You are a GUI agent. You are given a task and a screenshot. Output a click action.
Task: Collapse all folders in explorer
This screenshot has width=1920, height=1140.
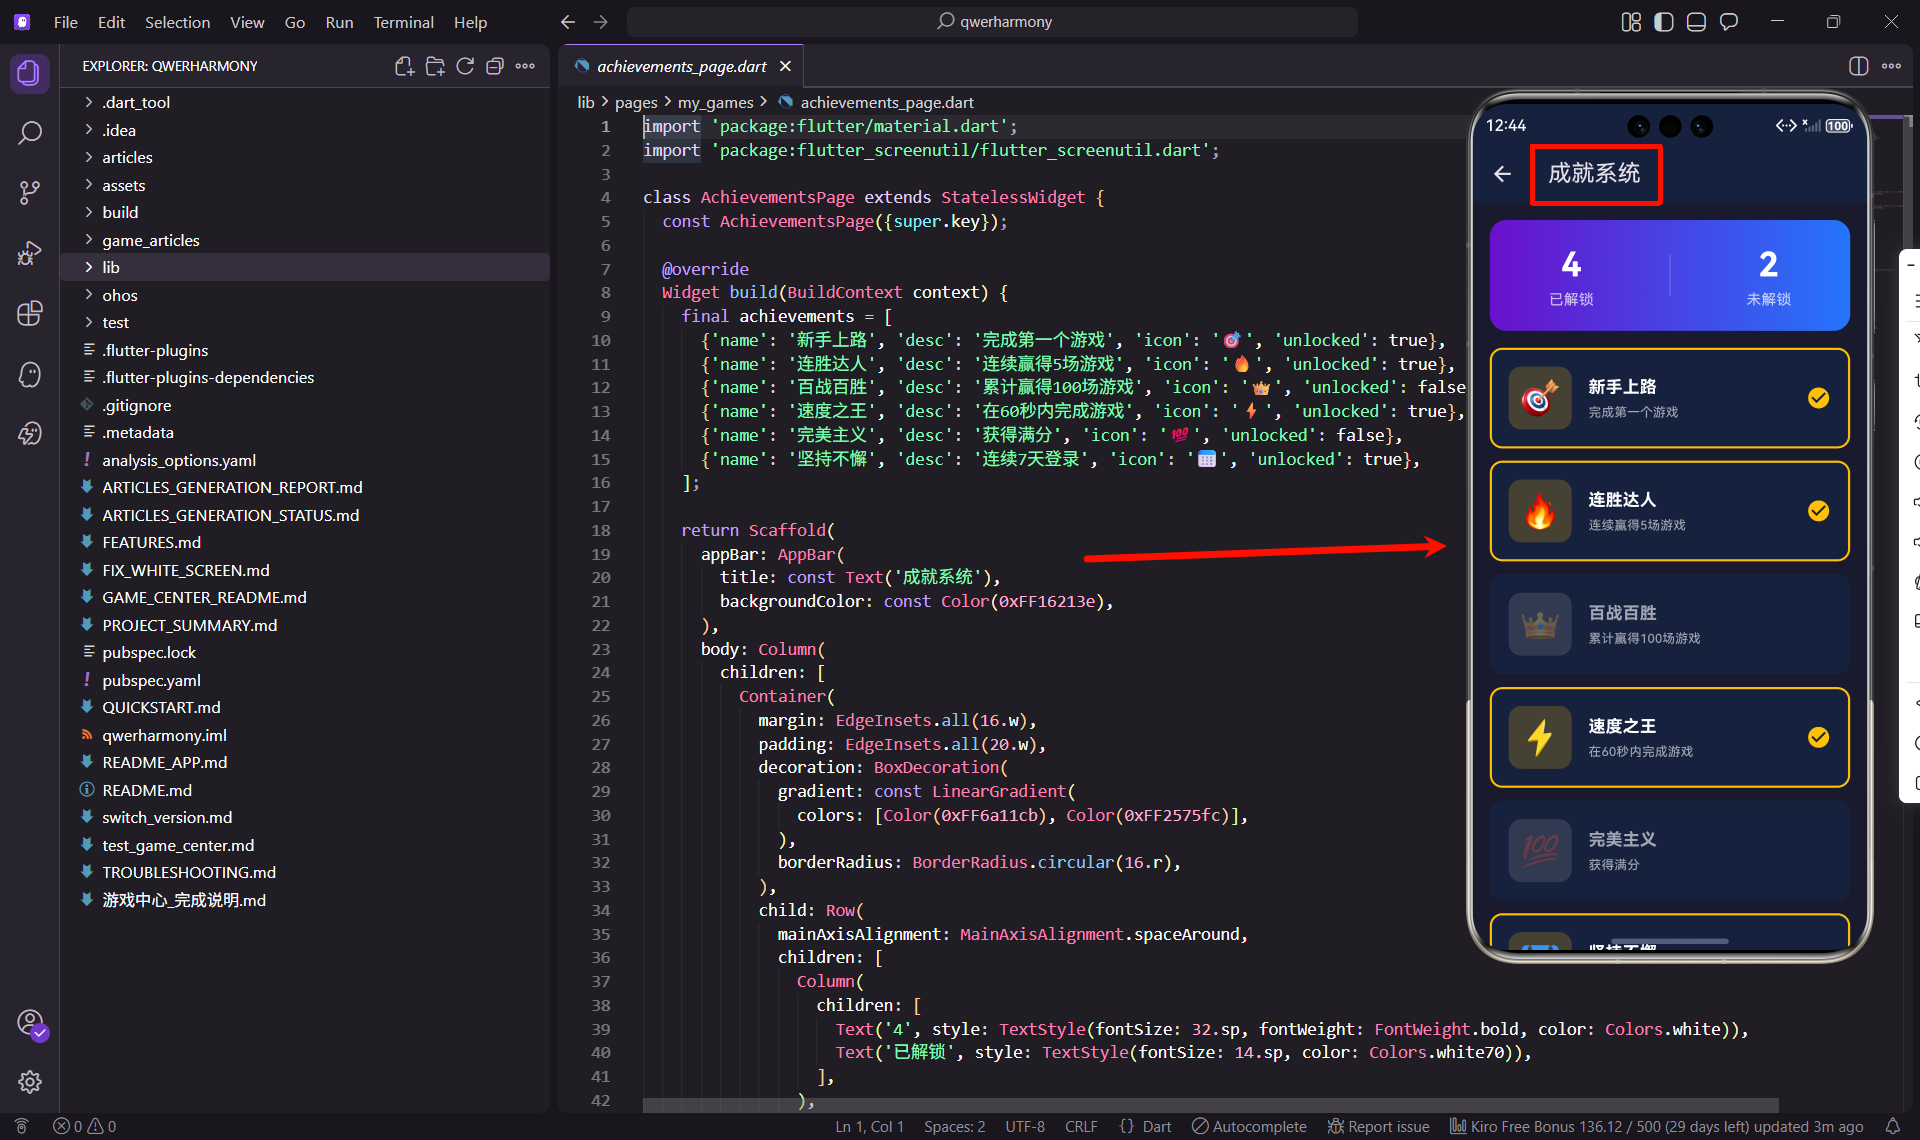pyautogui.click(x=494, y=66)
